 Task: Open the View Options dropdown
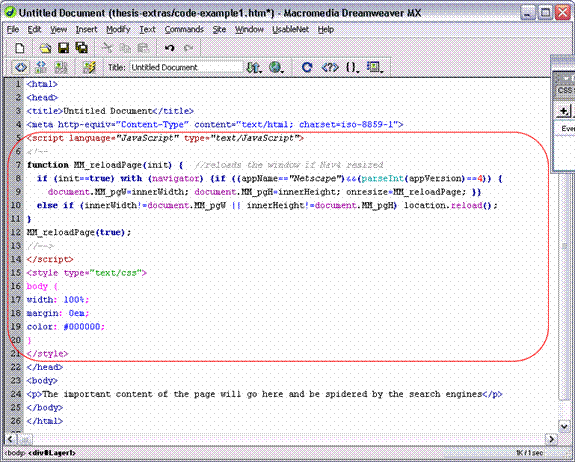pos(374,67)
